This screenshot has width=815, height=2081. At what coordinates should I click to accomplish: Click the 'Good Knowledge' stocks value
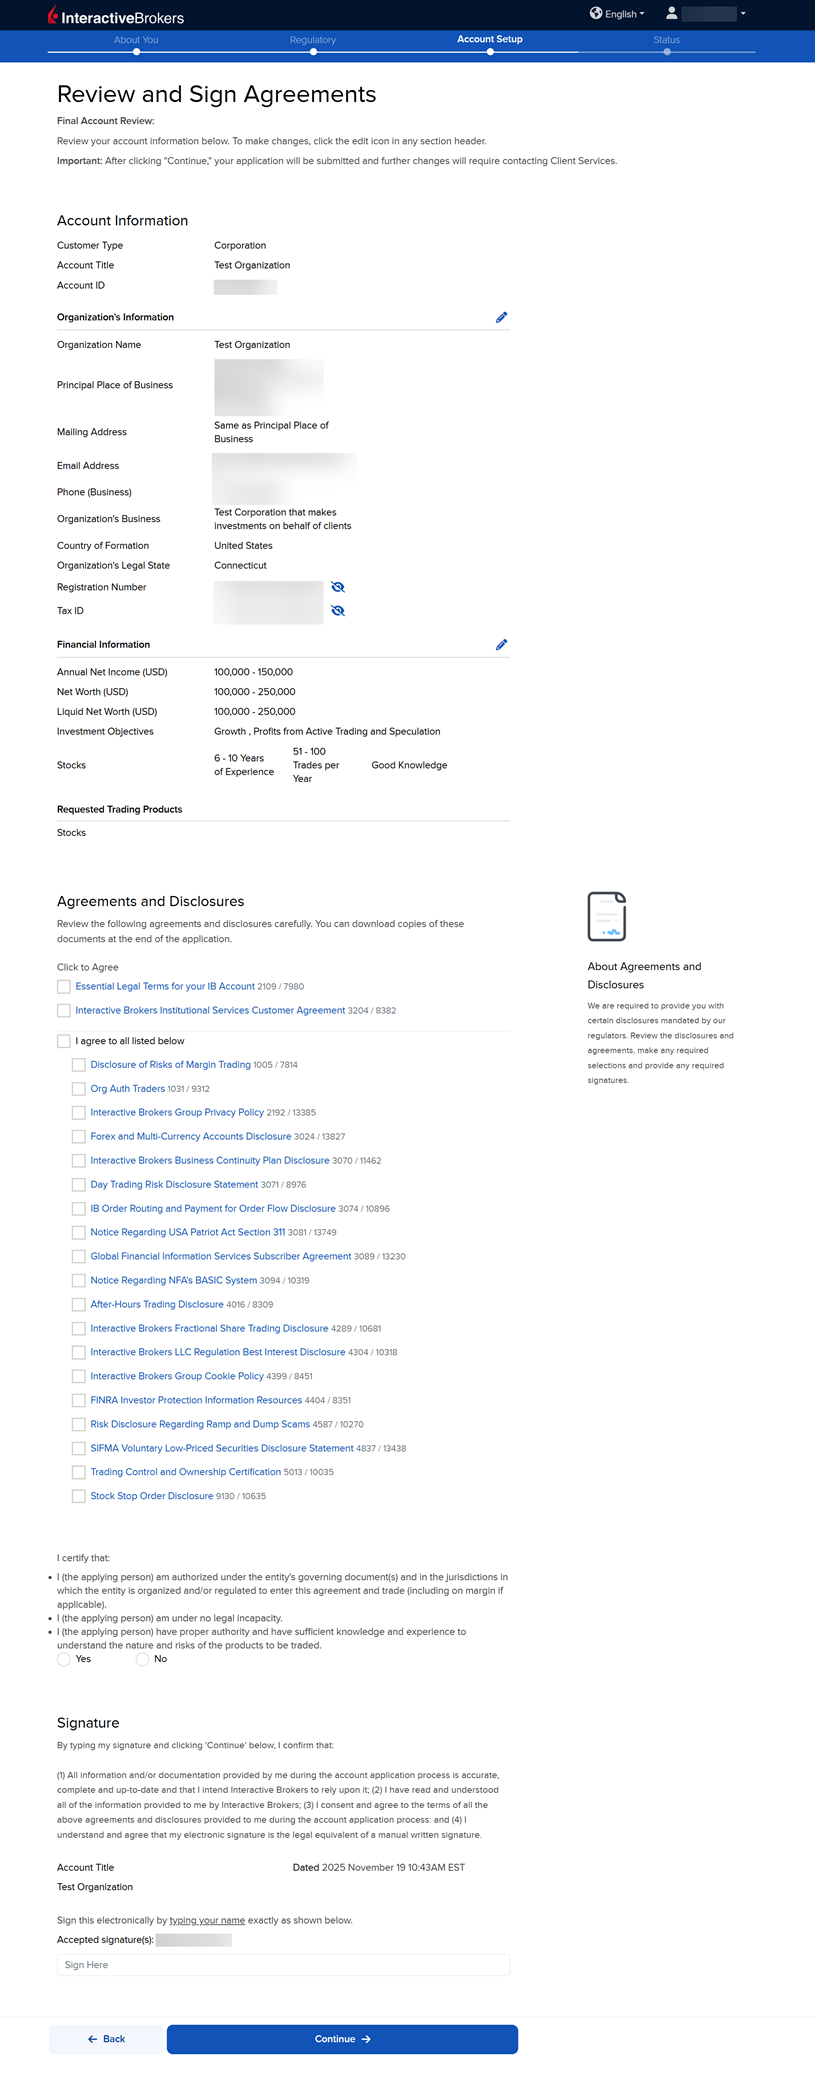409,765
